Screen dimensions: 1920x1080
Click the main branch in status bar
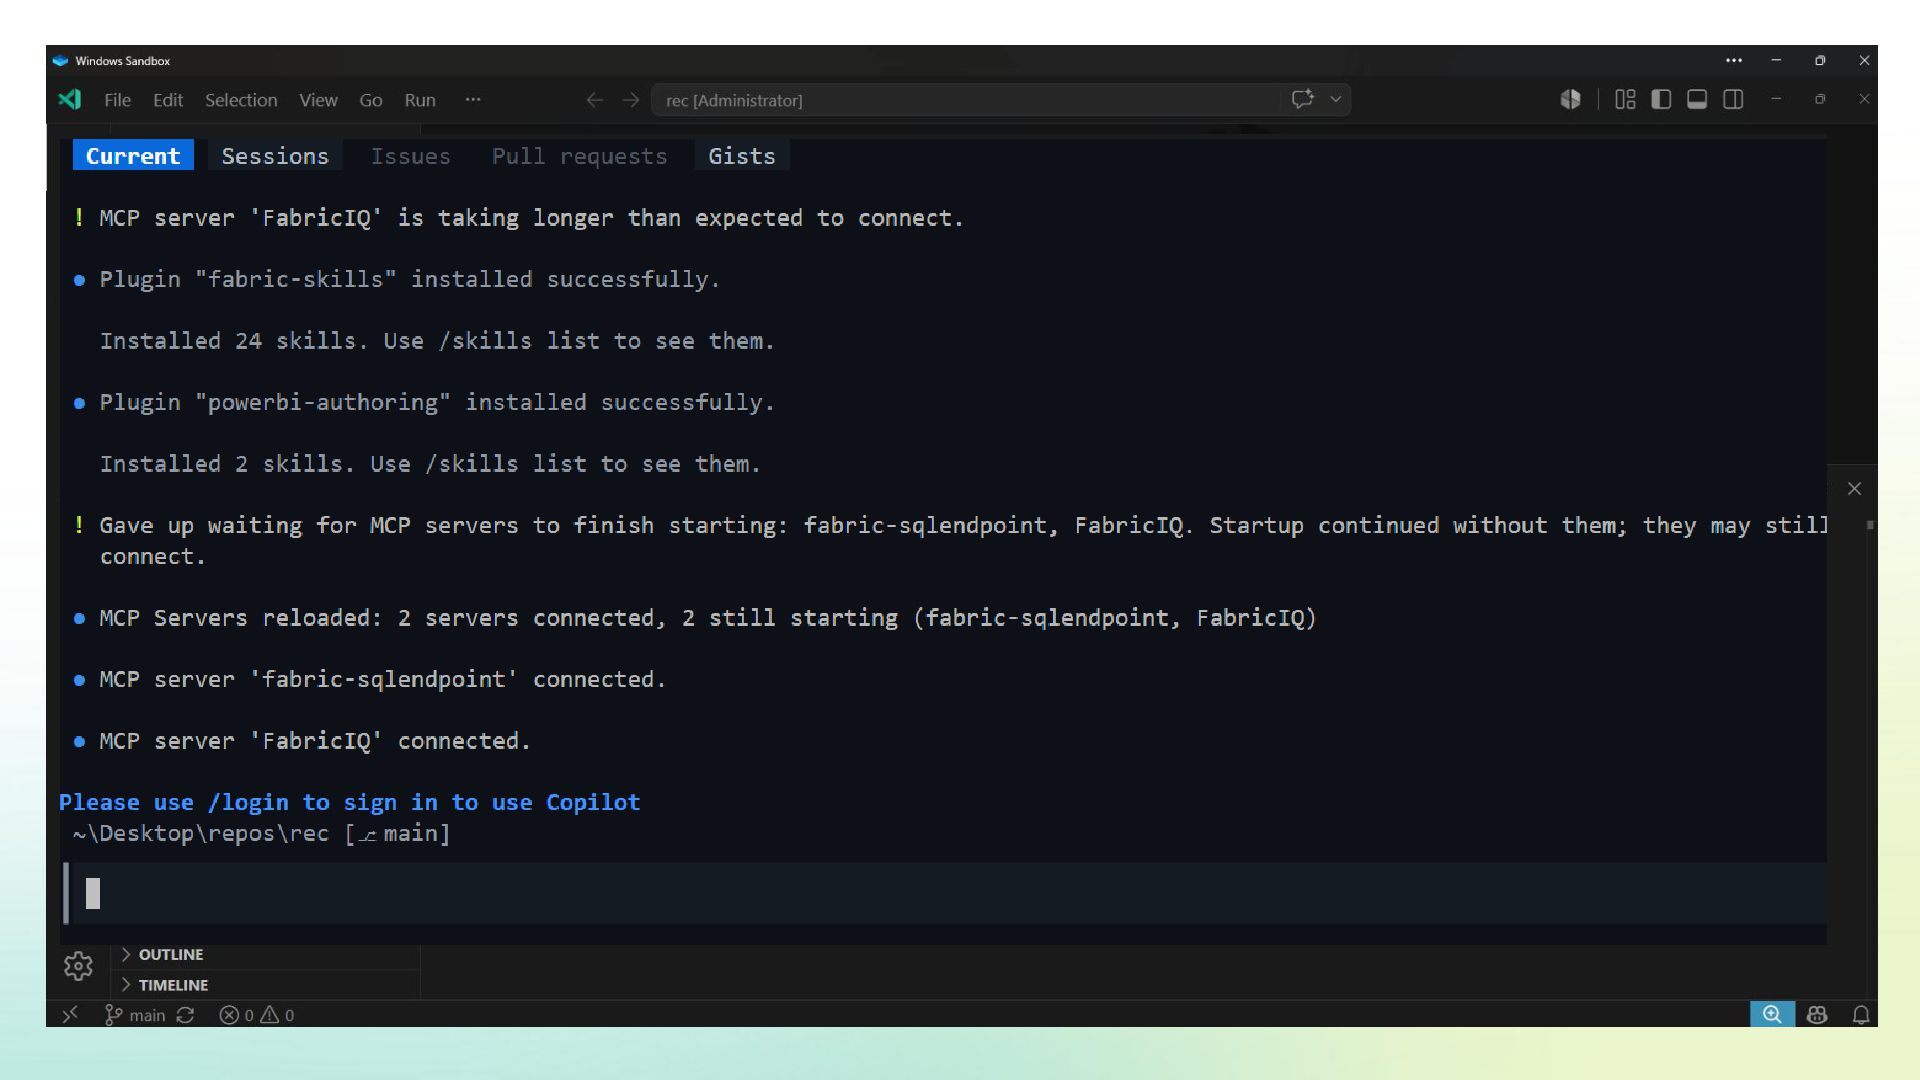pyautogui.click(x=135, y=1015)
